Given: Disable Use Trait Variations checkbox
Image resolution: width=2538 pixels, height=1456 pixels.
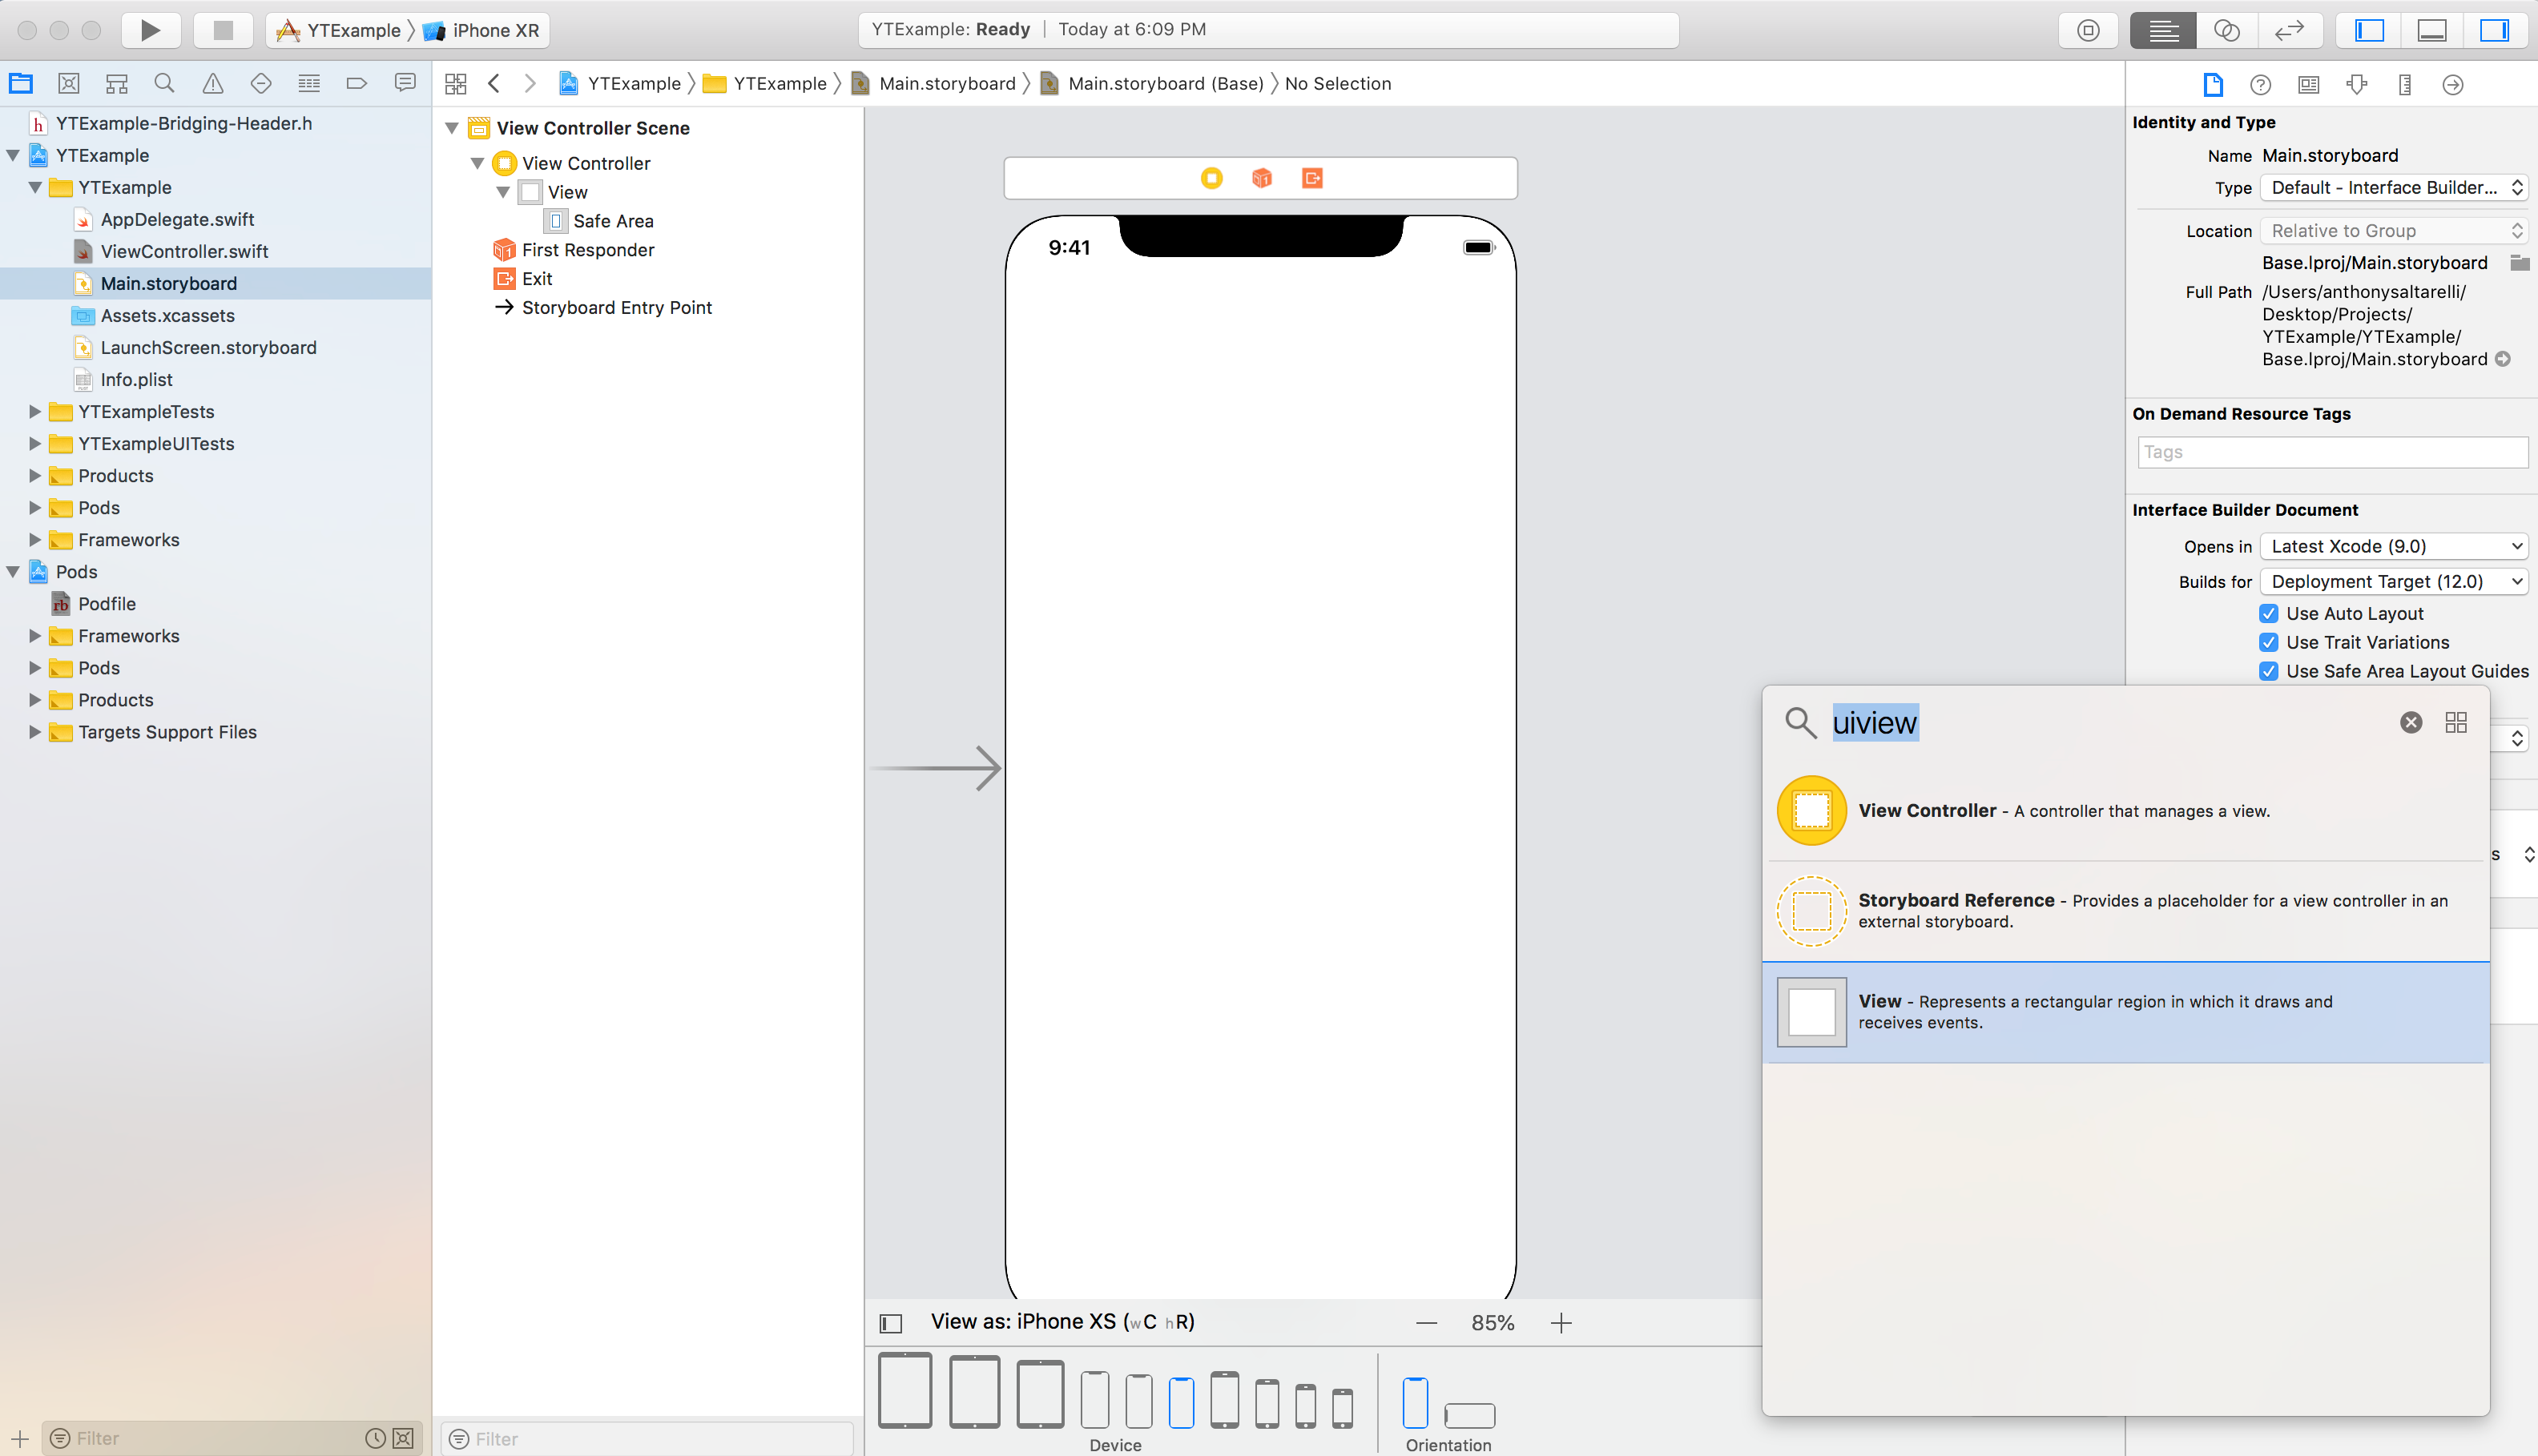Looking at the screenshot, I should pos(2269,642).
